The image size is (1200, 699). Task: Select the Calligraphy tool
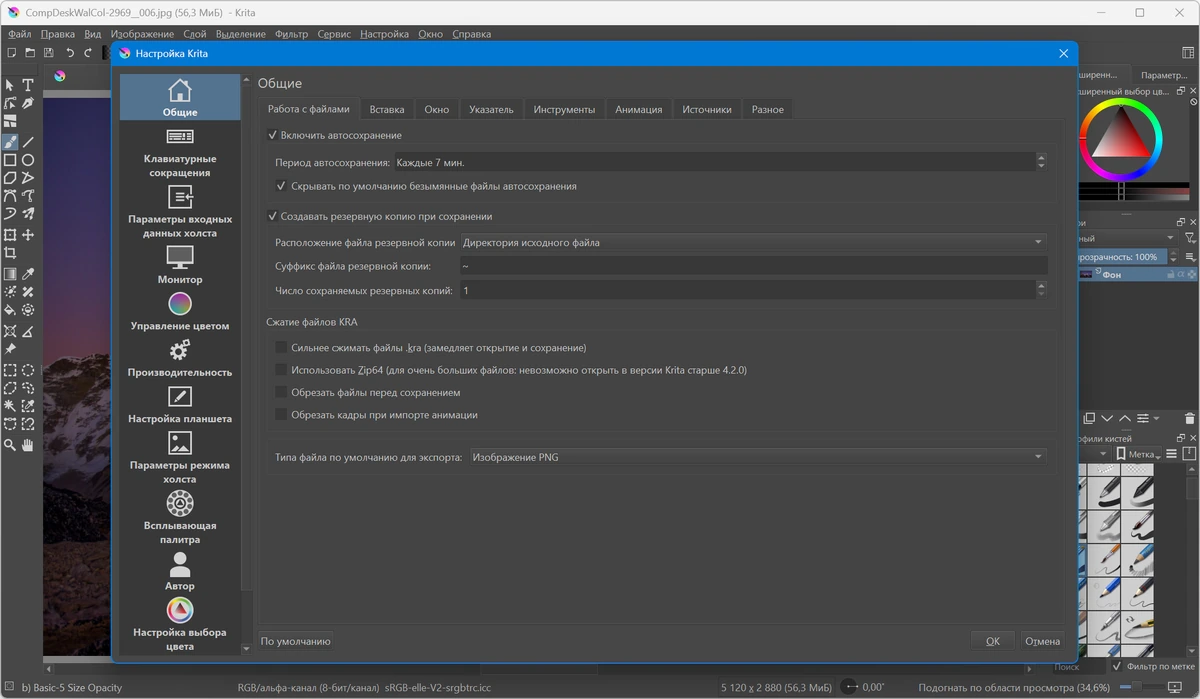(29, 103)
